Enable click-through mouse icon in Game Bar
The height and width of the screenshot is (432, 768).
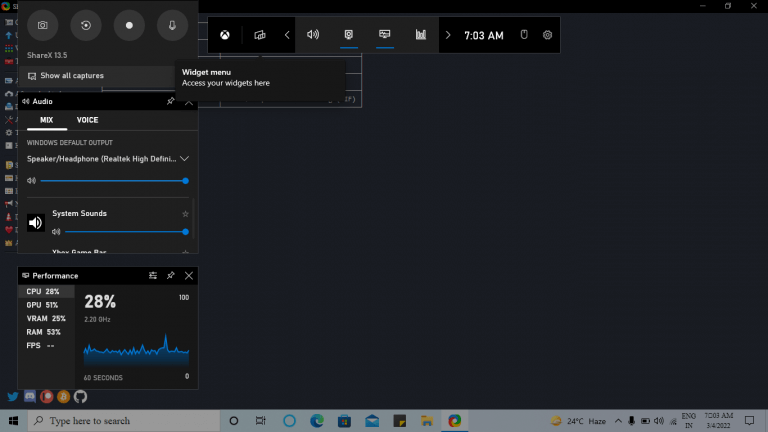click(524, 35)
